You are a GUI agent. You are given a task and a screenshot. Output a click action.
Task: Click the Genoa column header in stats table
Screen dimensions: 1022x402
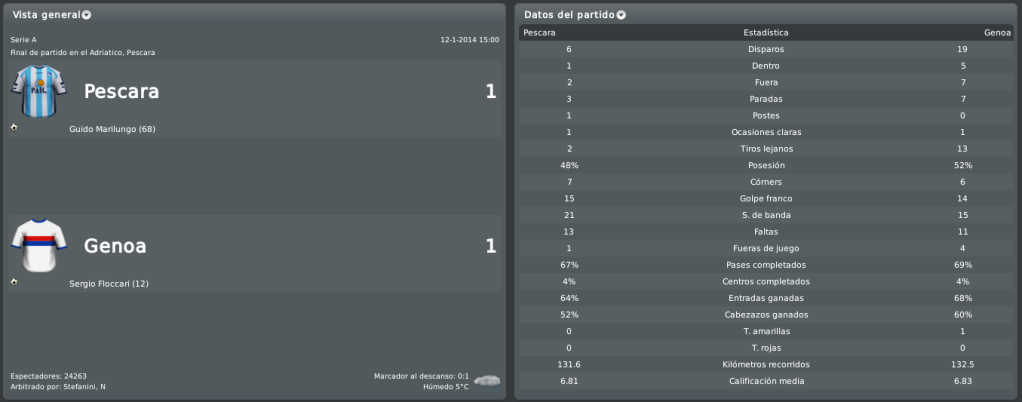pos(997,33)
